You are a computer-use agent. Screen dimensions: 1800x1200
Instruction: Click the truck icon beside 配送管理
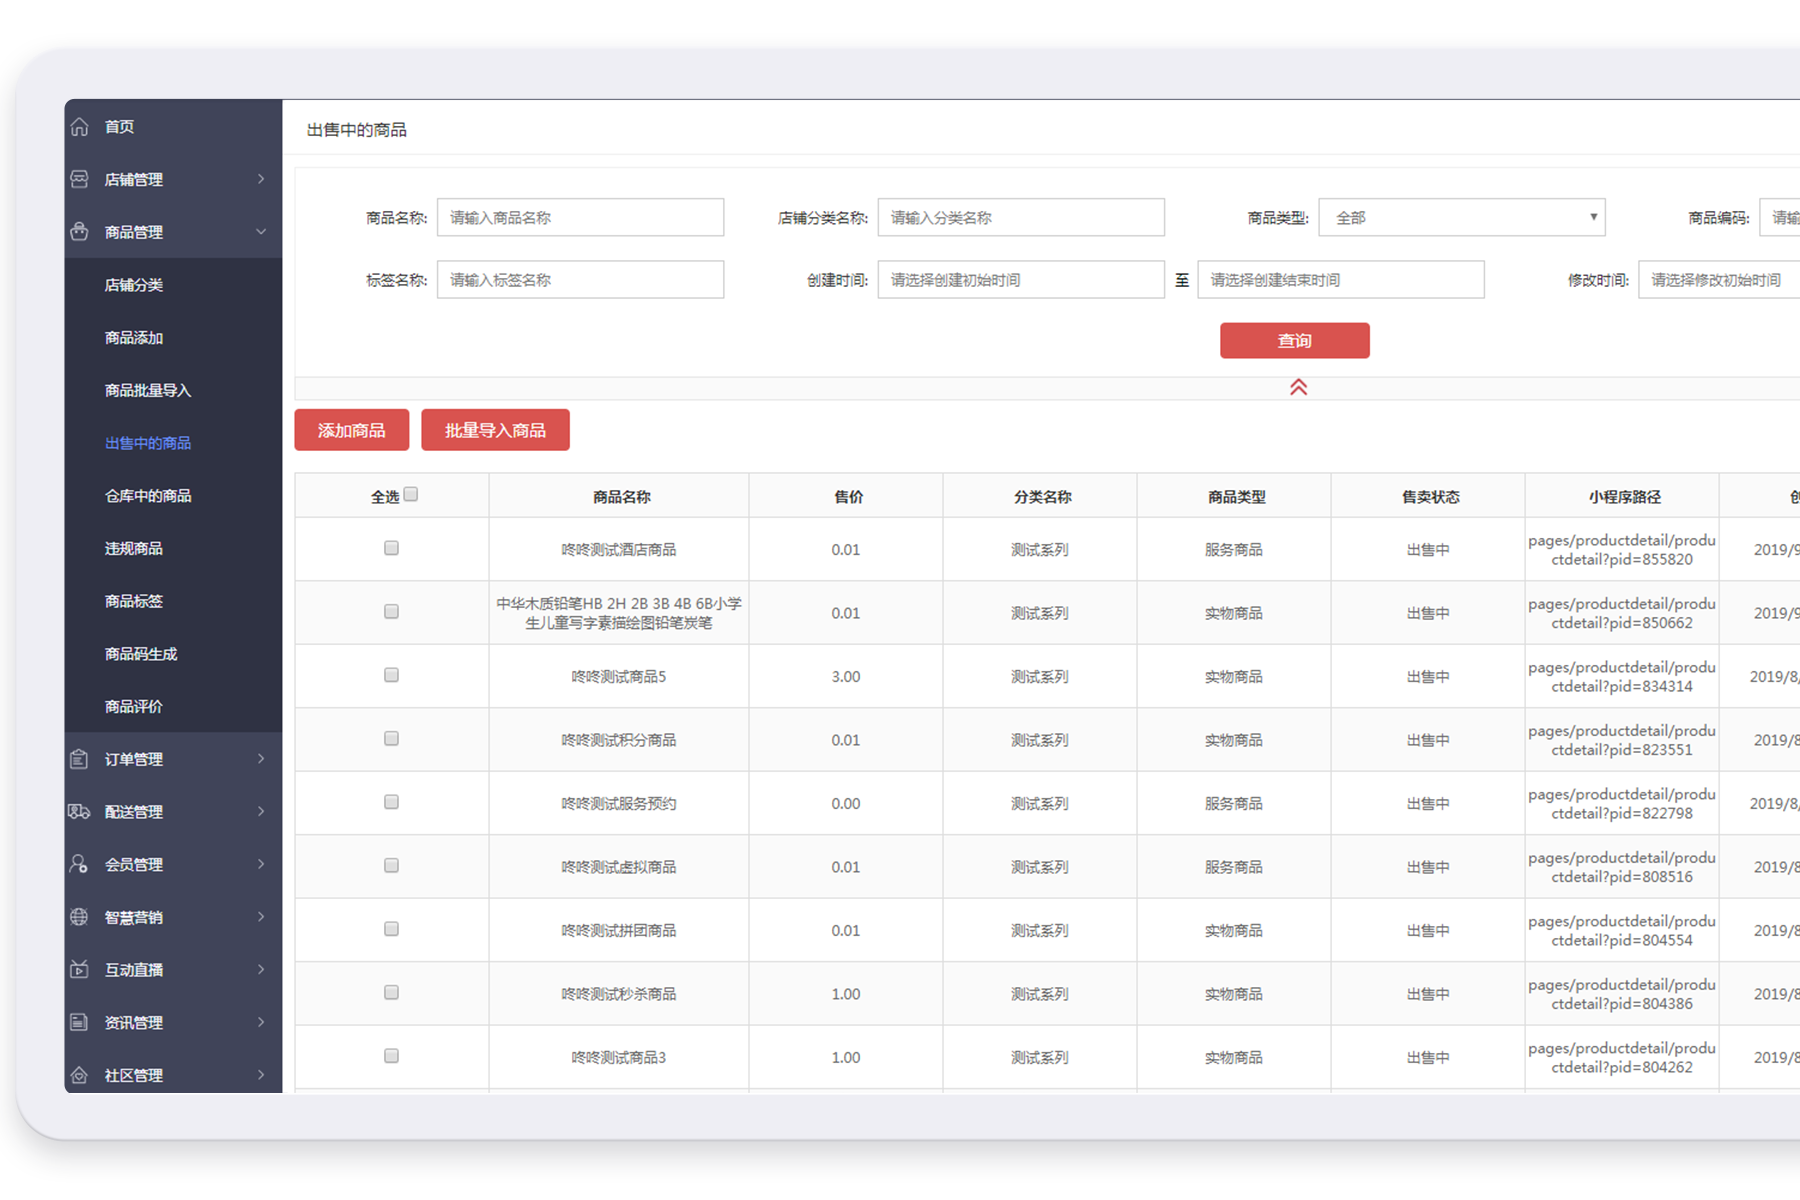[x=80, y=811]
